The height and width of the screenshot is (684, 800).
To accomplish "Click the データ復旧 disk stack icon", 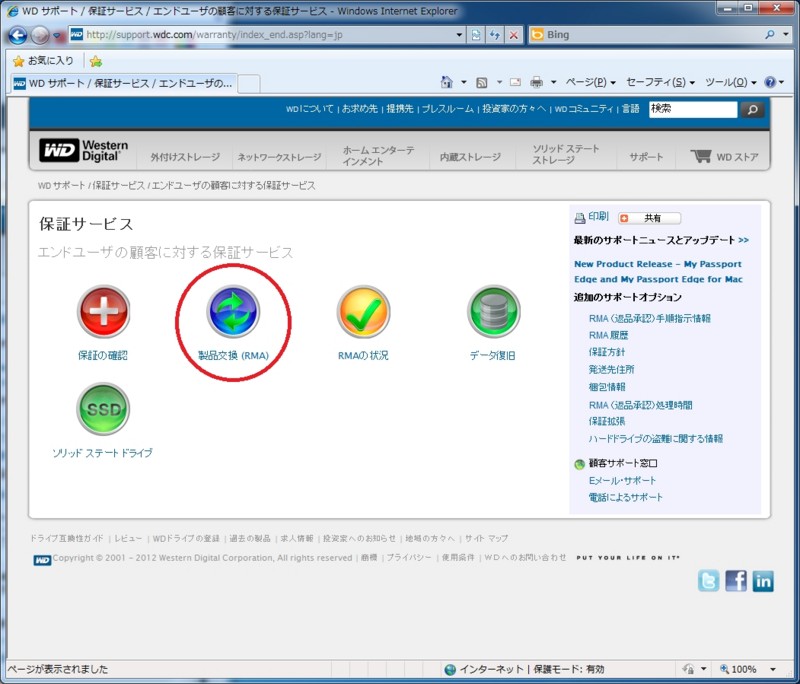I will [x=492, y=312].
